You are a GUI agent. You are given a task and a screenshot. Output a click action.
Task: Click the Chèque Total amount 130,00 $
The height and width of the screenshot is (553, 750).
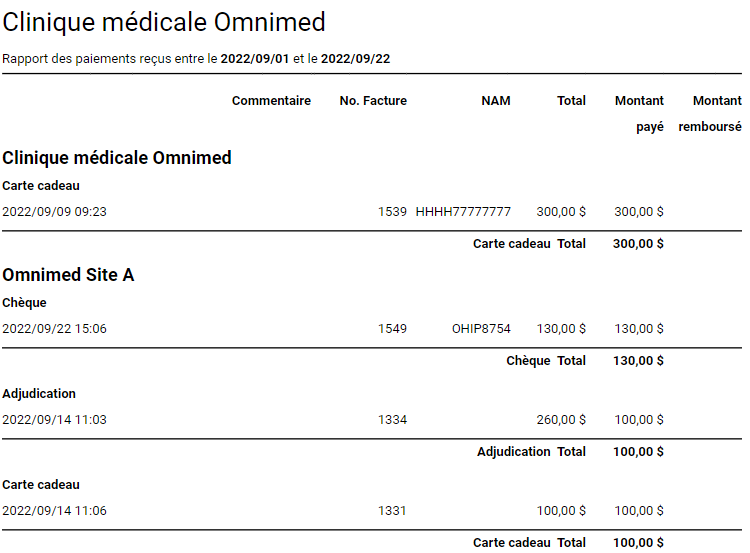[638, 361]
